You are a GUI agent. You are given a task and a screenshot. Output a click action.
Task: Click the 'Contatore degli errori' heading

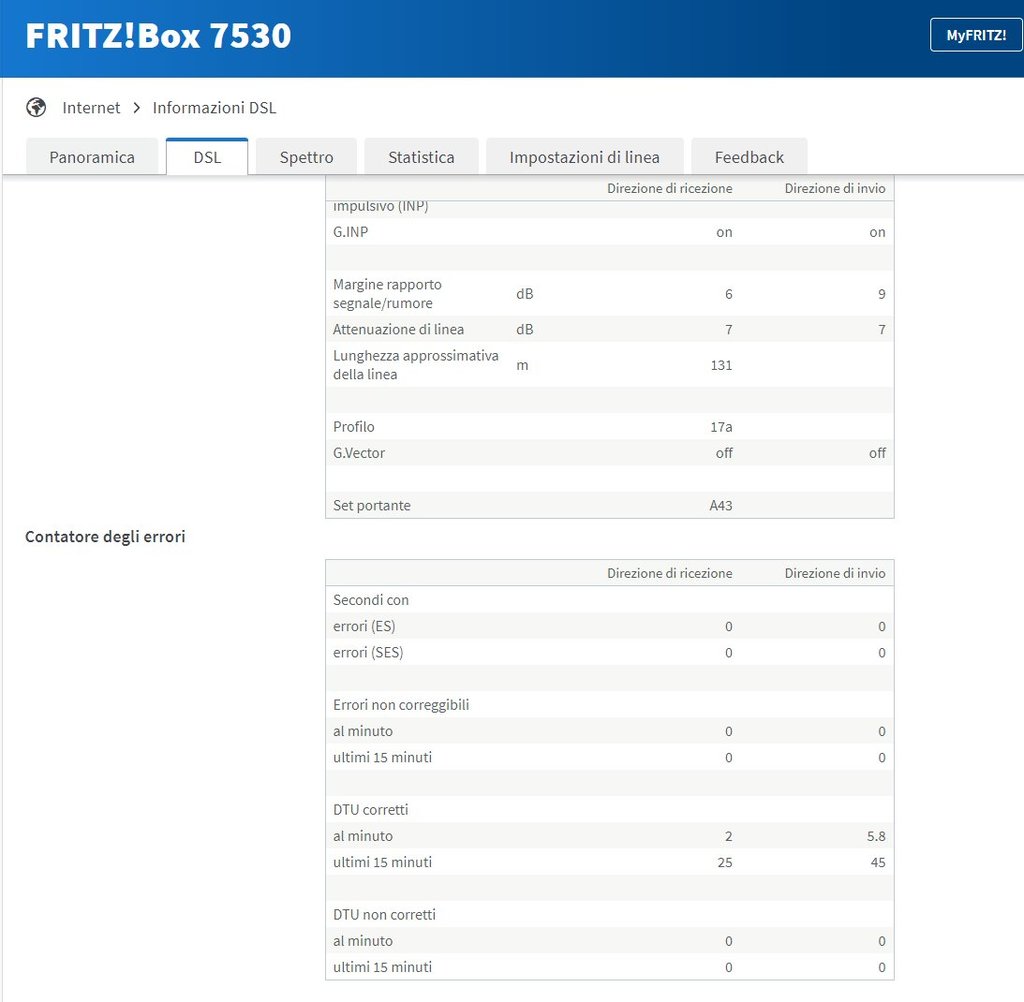105,536
